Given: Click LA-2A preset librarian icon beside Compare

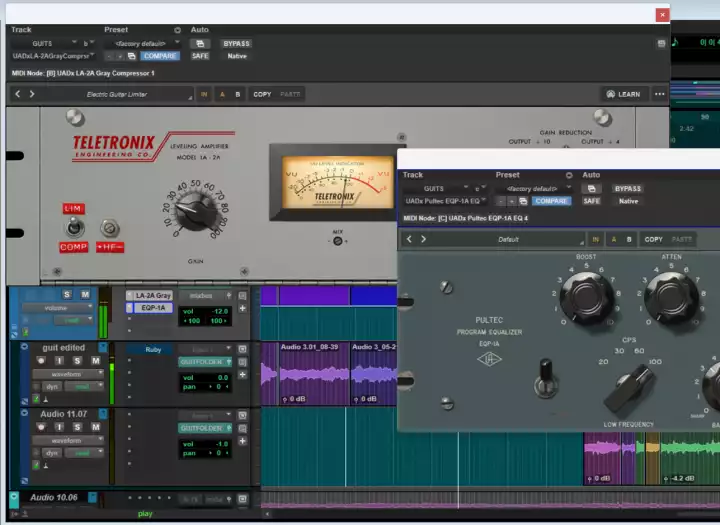Looking at the screenshot, I should pos(132,56).
